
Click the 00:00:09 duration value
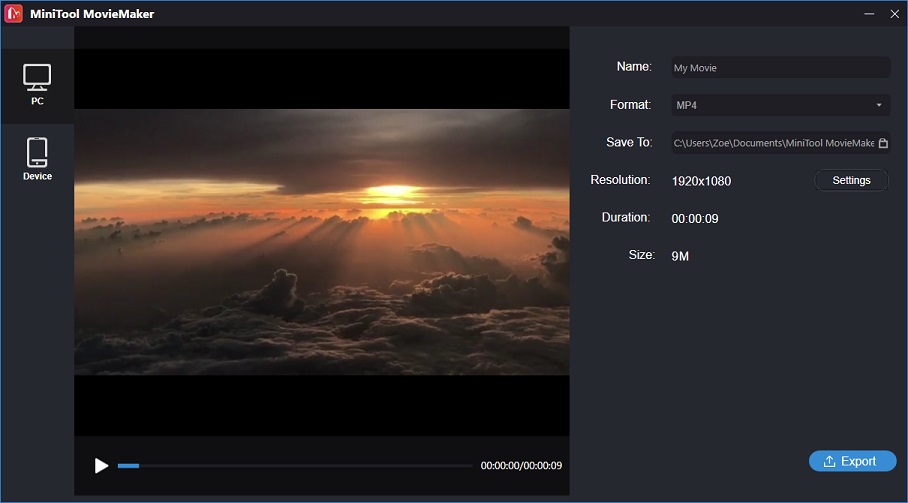695,219
